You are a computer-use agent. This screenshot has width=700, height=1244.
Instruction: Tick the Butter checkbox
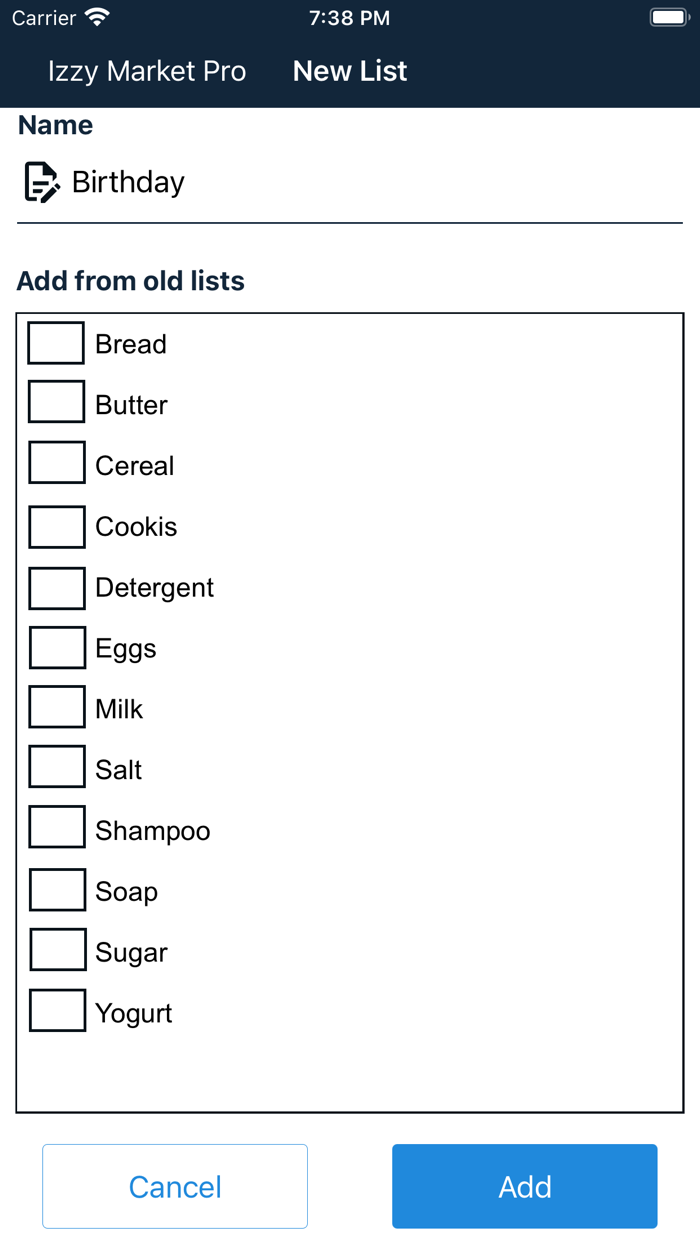(x=56, y=403)
